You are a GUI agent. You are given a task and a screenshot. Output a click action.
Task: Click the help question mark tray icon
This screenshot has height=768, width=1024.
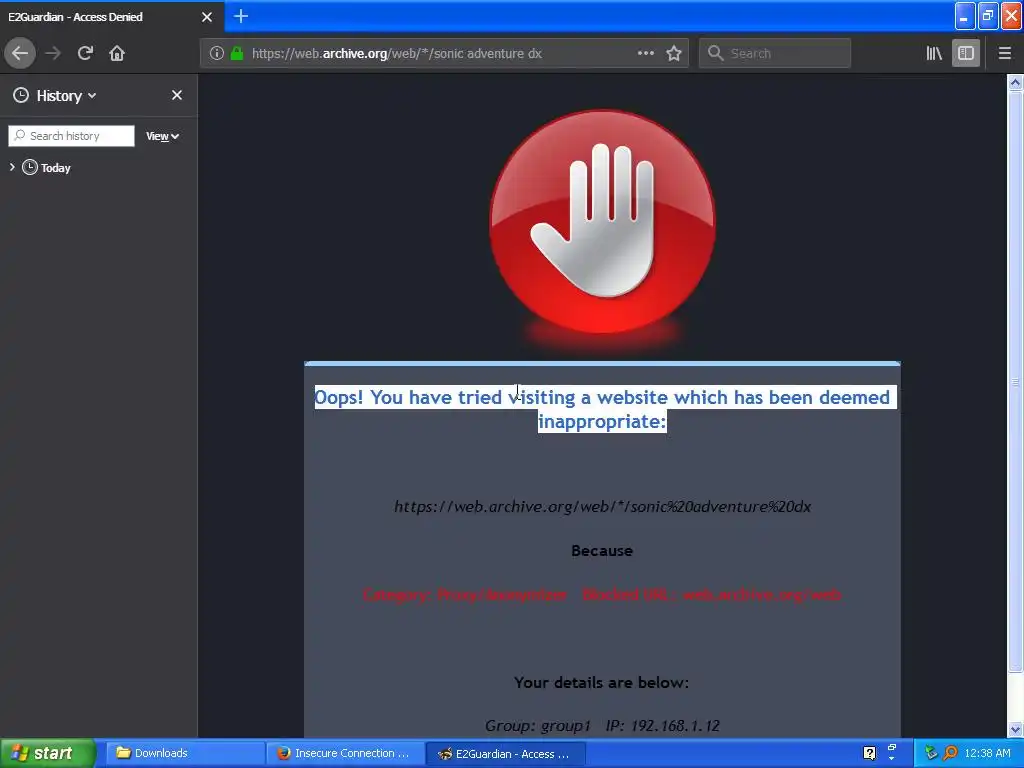(869, 753)
